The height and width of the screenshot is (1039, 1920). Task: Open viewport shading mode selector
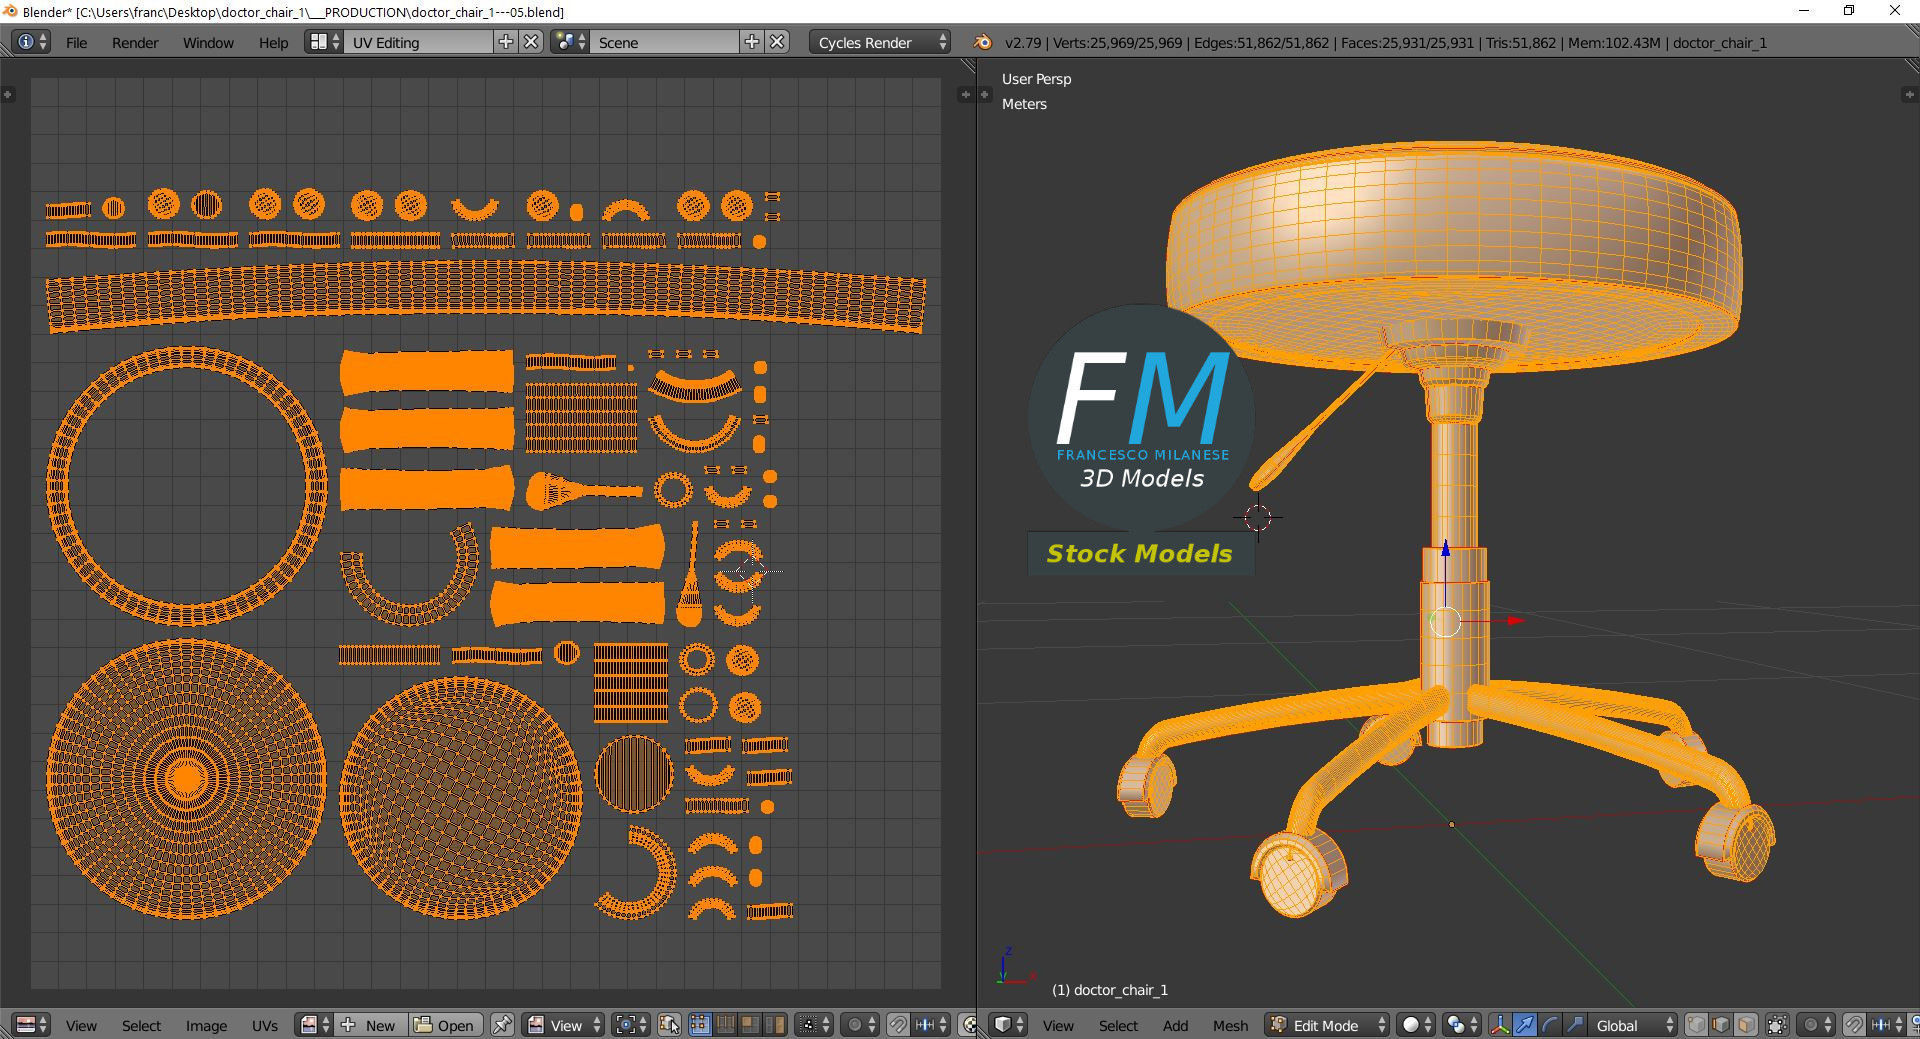(x=1416, y=1025)
